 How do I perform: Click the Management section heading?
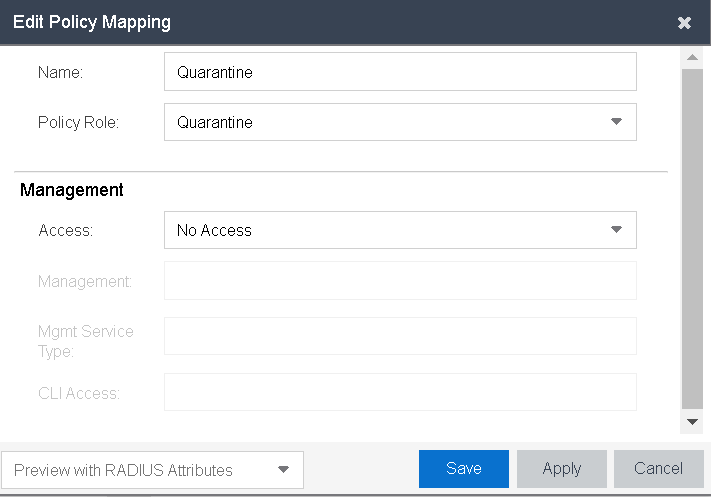click(72, 189)
